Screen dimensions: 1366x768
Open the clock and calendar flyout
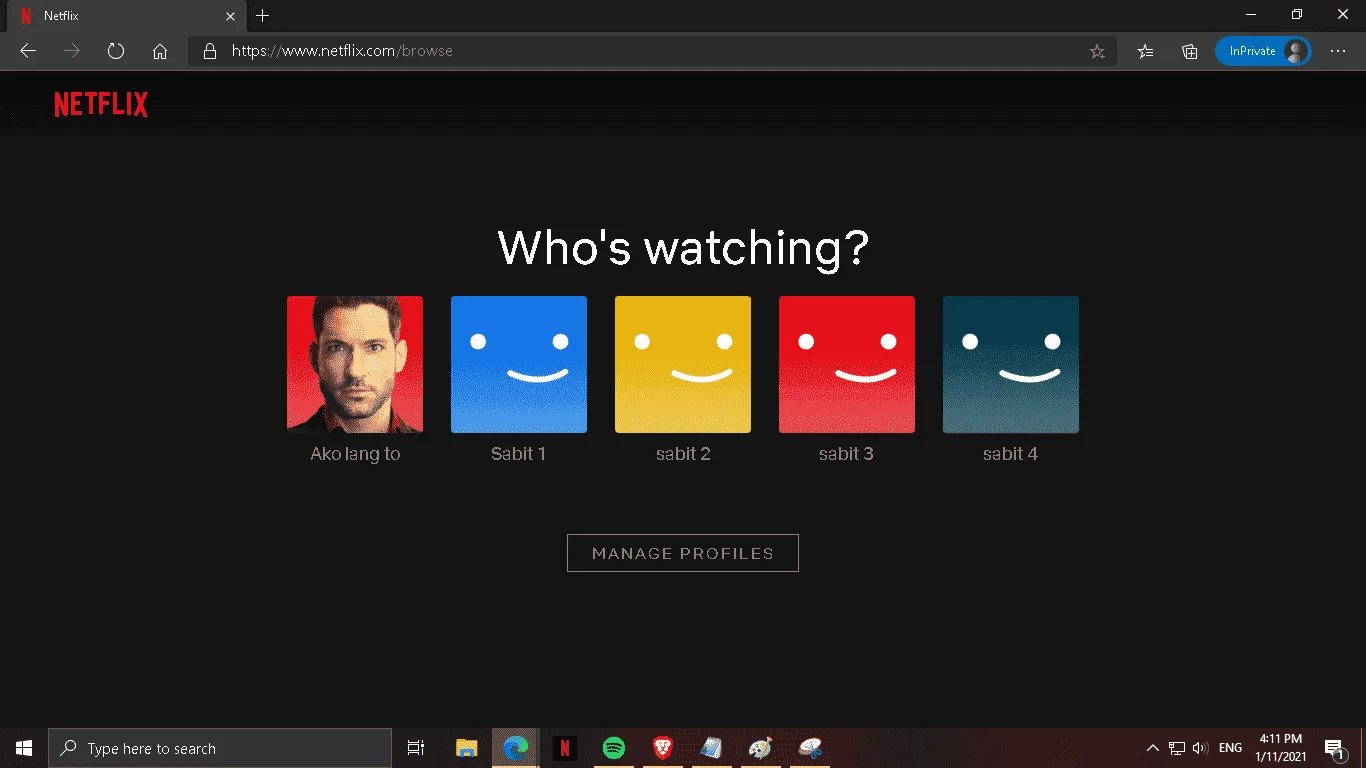pos(1282,748)
